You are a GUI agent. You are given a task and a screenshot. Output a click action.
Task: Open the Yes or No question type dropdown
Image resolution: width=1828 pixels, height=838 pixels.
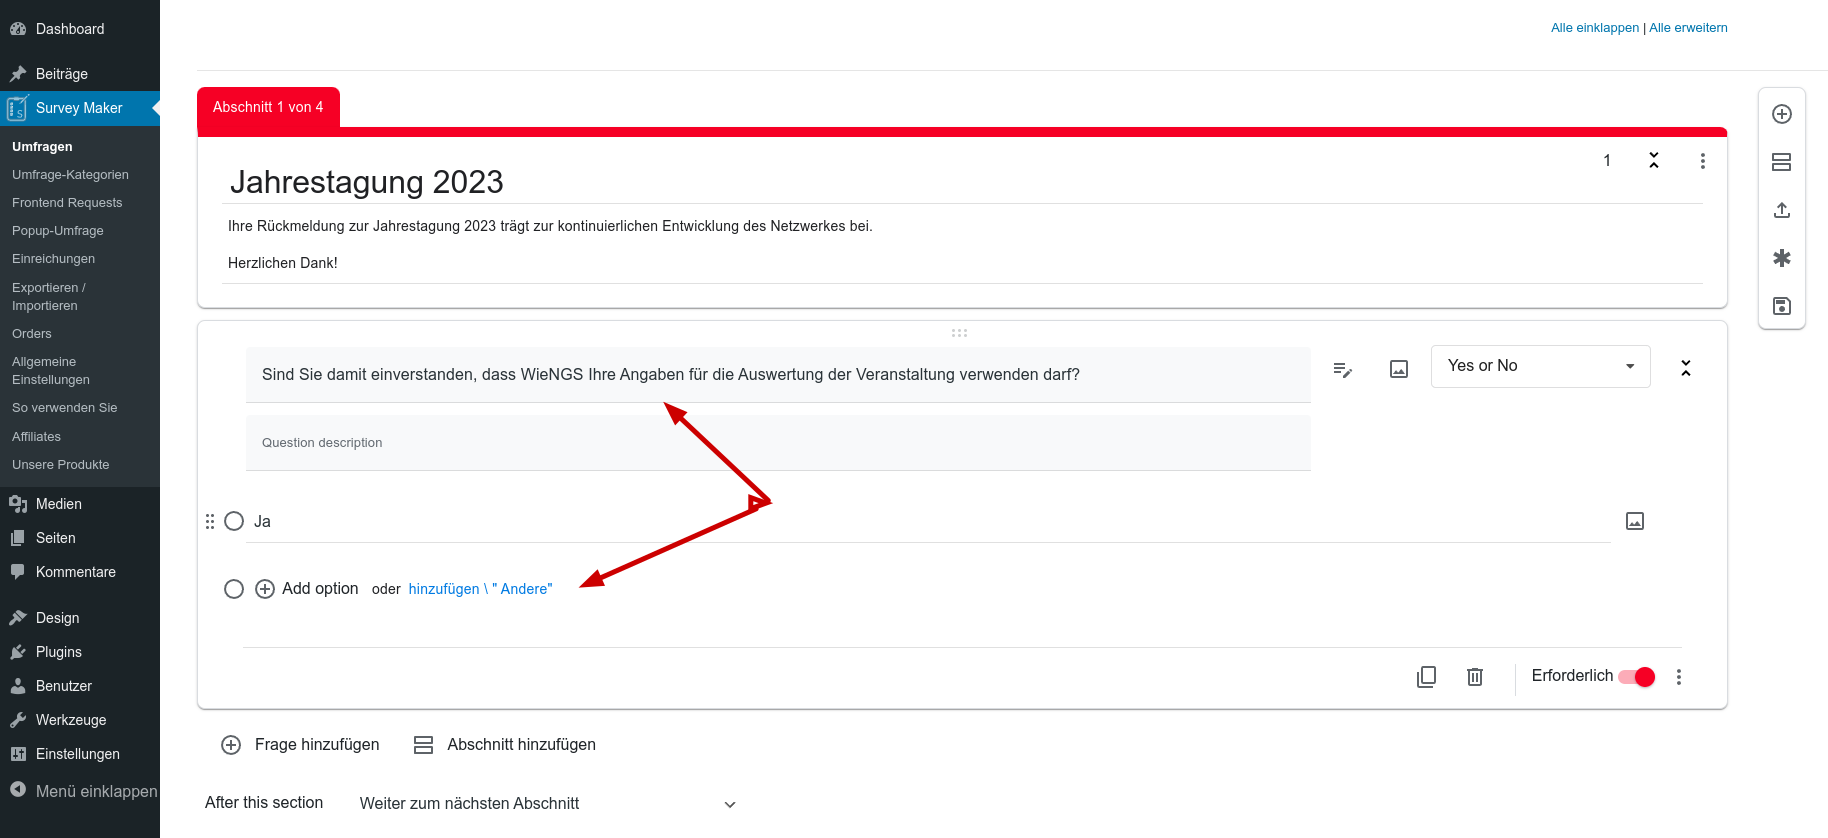tap(1539, 366)
